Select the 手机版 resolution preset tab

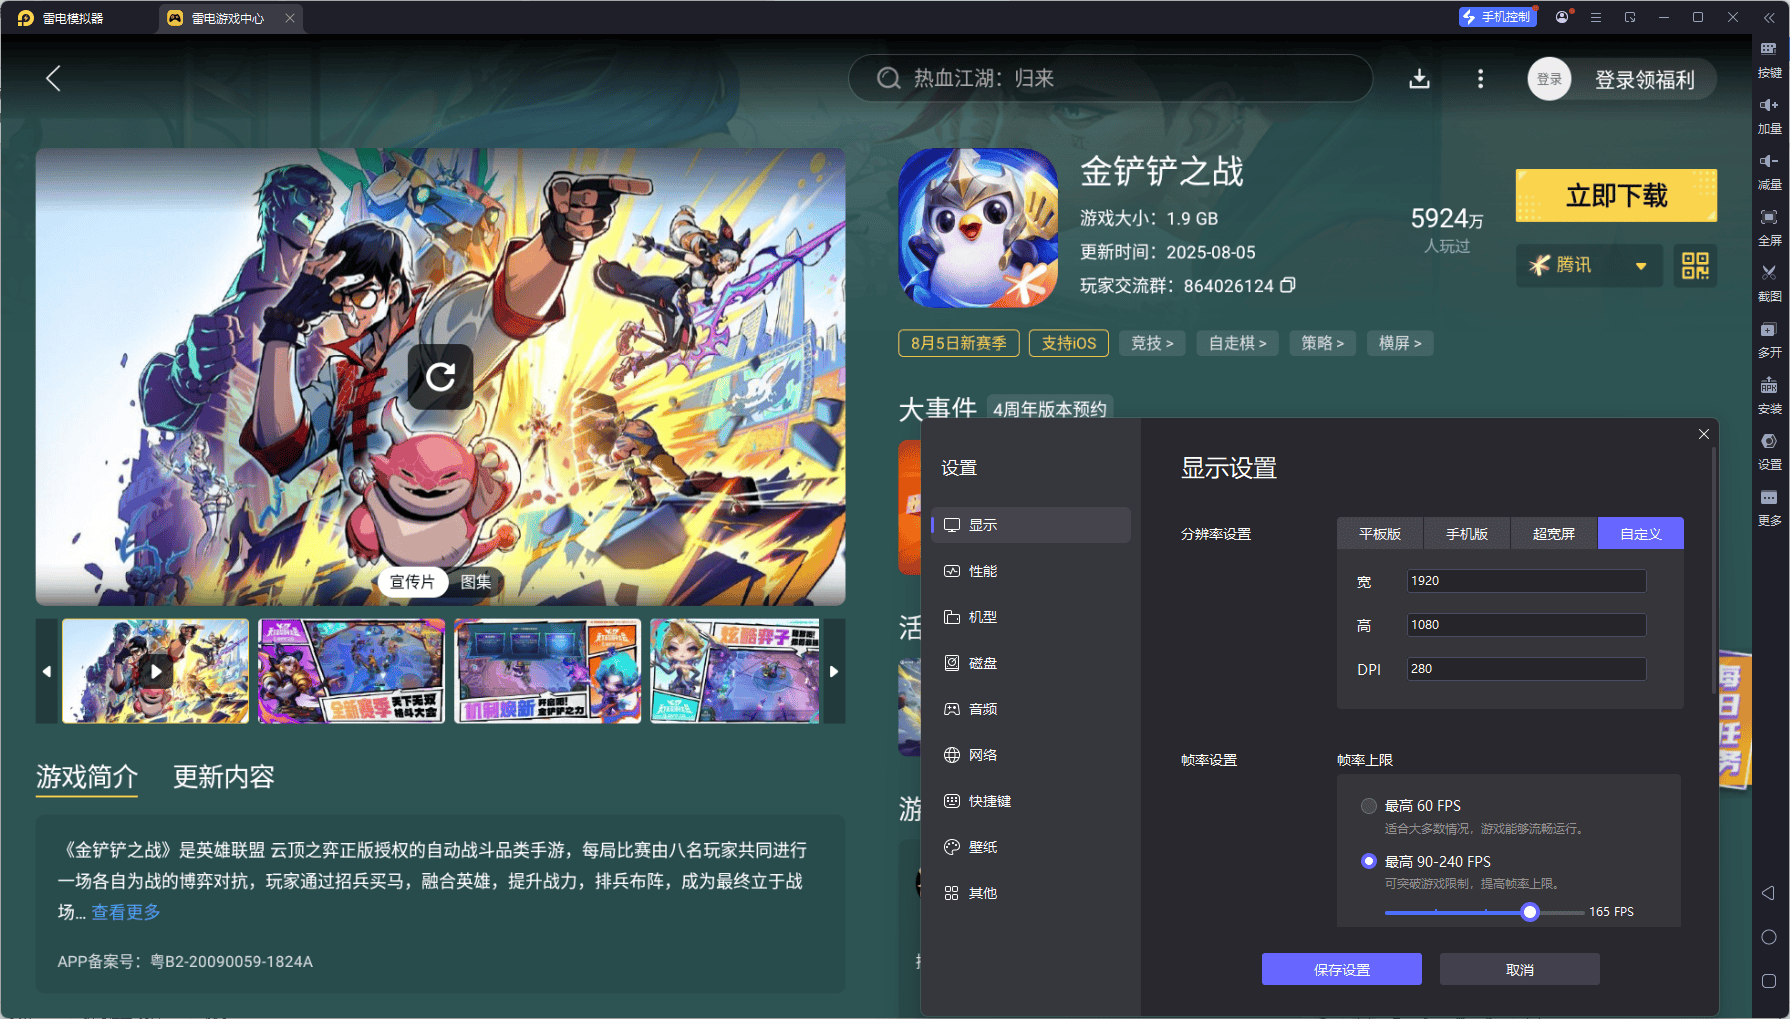1466,533
